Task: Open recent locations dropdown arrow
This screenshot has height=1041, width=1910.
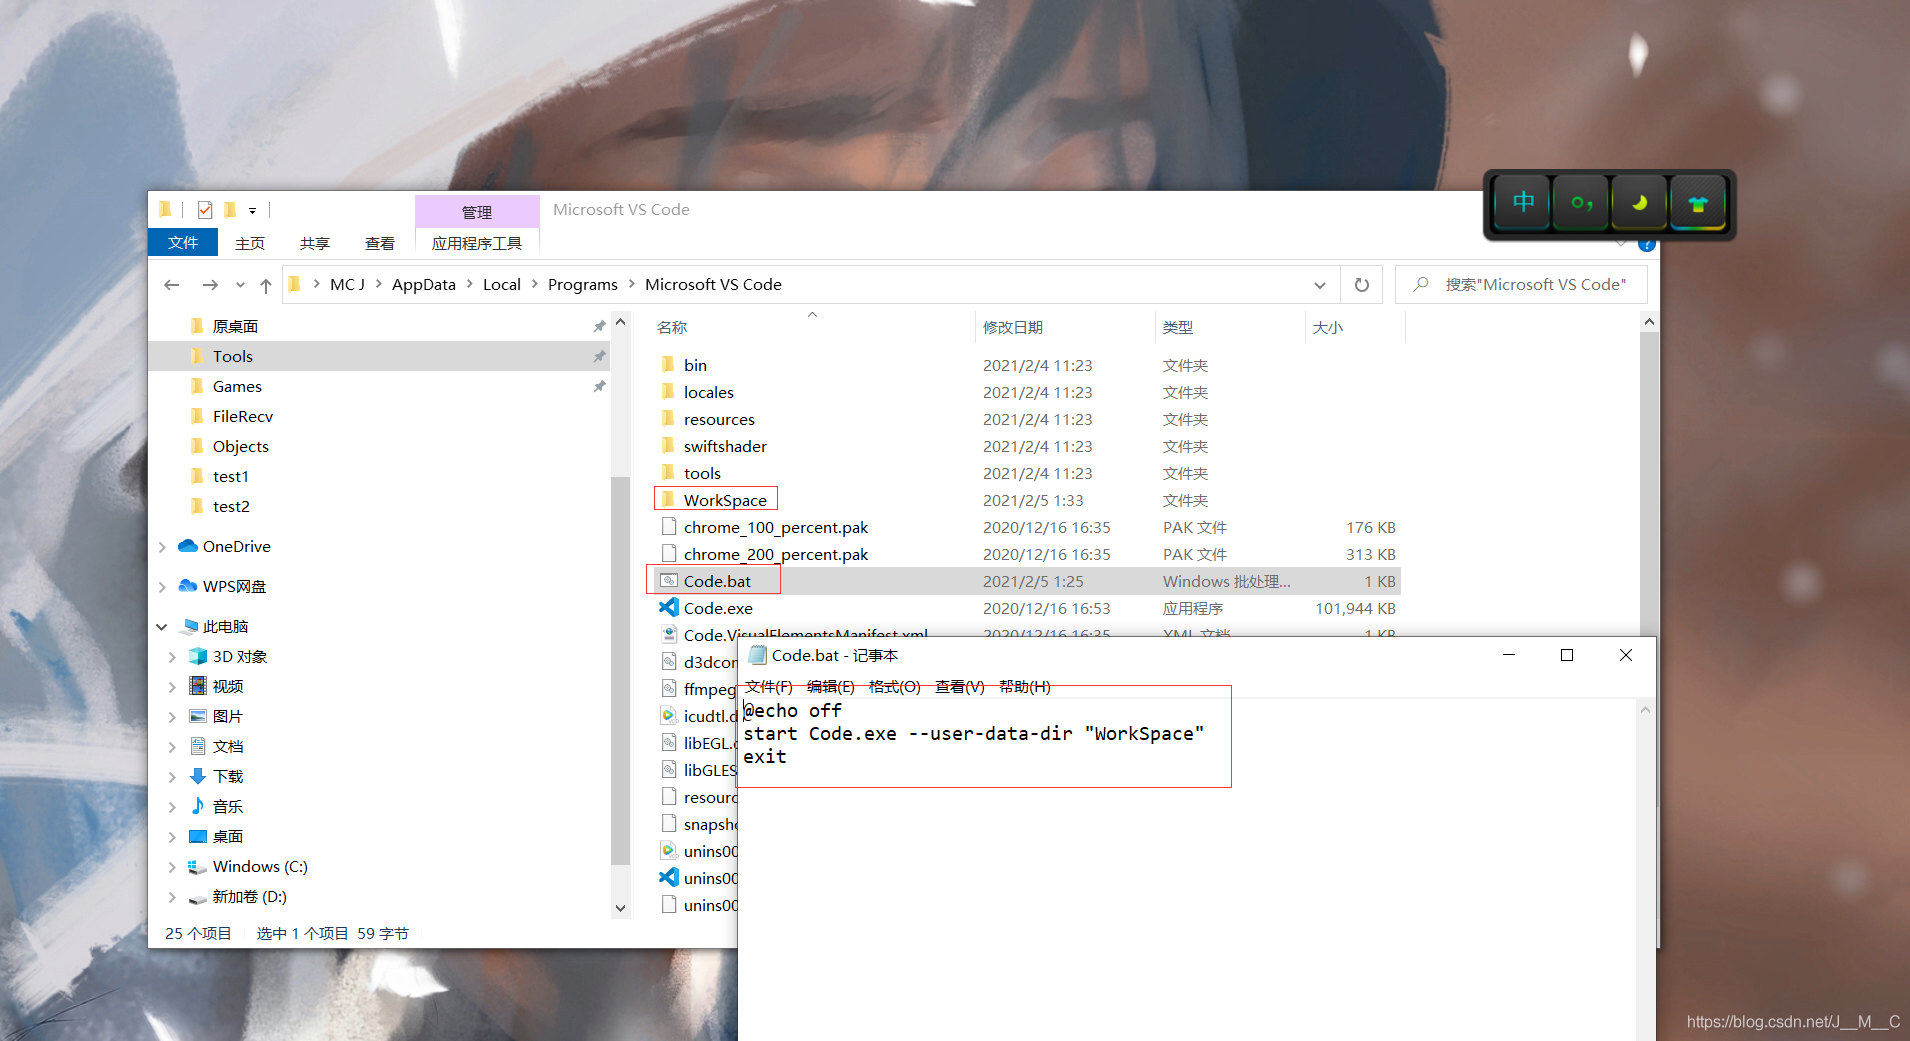Action: click(240, 285)
